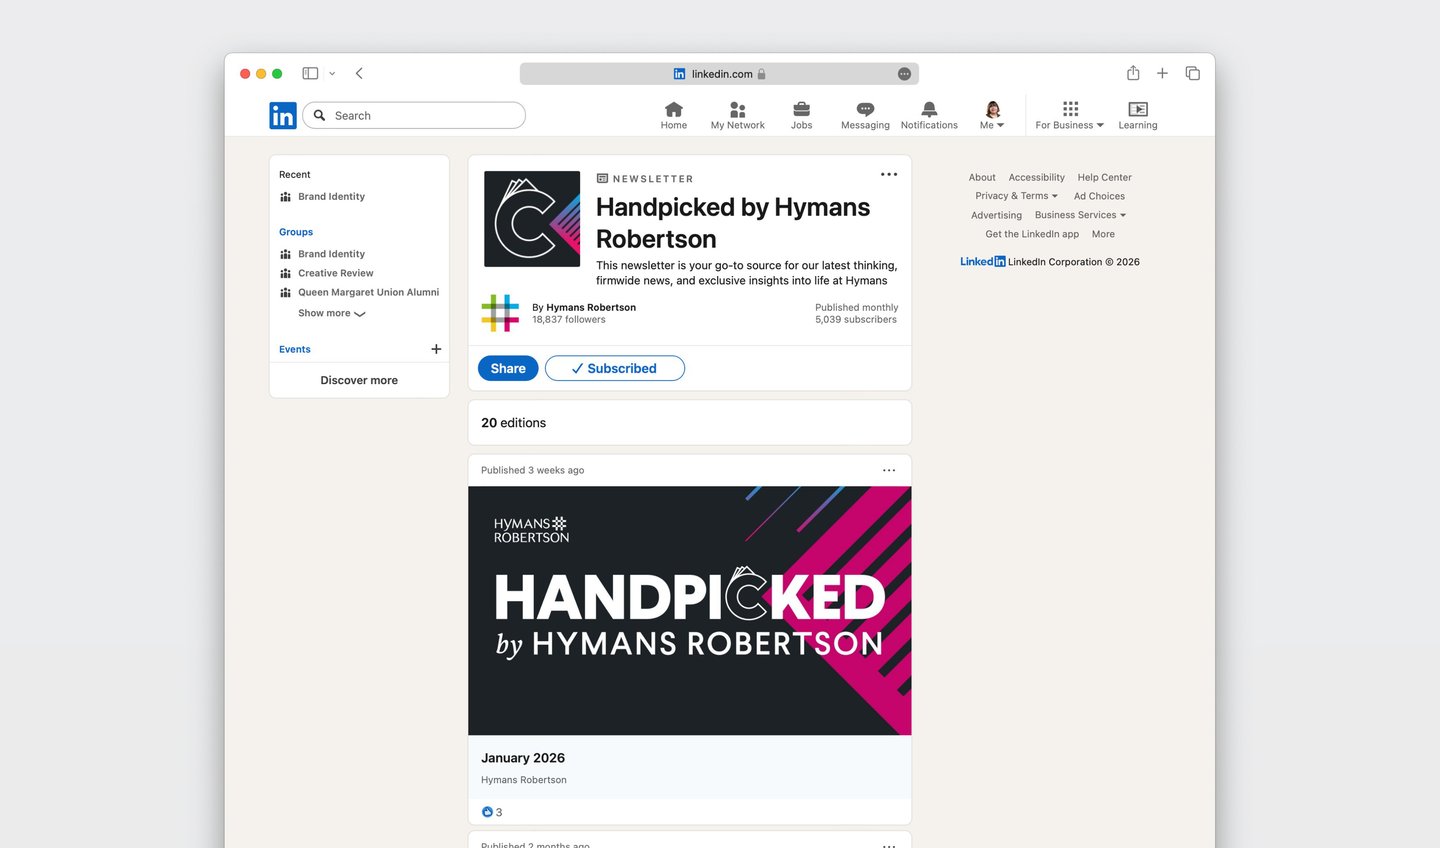This screenshot has width=1440, height=848.
Task: Click Get the LinkedIn app link
Action: pyautogui.click(x=1032, y=234)
